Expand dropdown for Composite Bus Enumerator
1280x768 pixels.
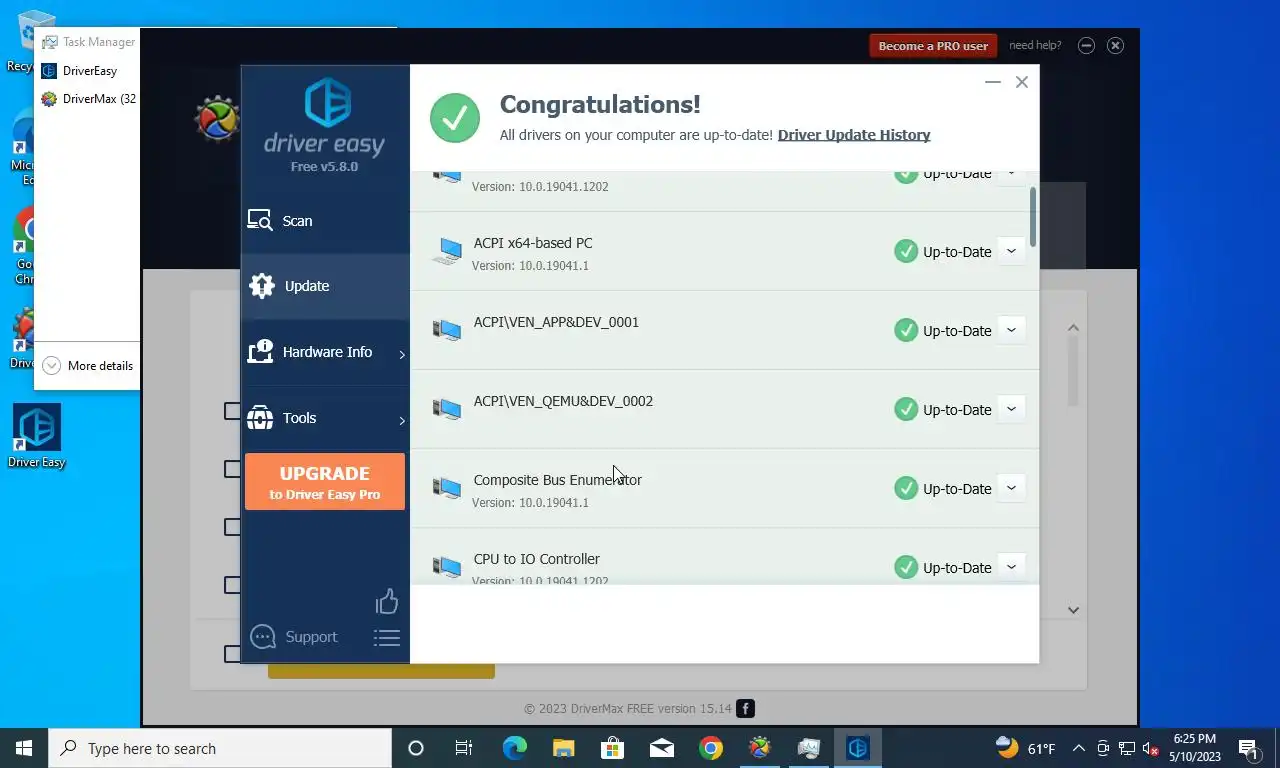click(x=1011, y=488)
